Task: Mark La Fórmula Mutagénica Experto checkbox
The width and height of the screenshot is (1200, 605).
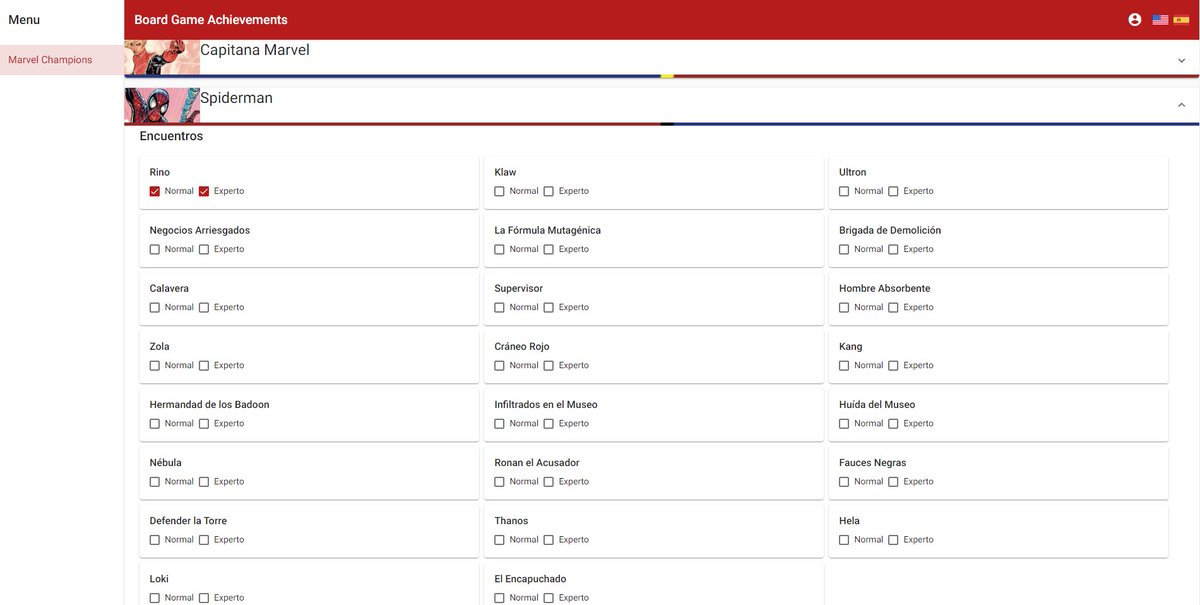Action: 549,249
